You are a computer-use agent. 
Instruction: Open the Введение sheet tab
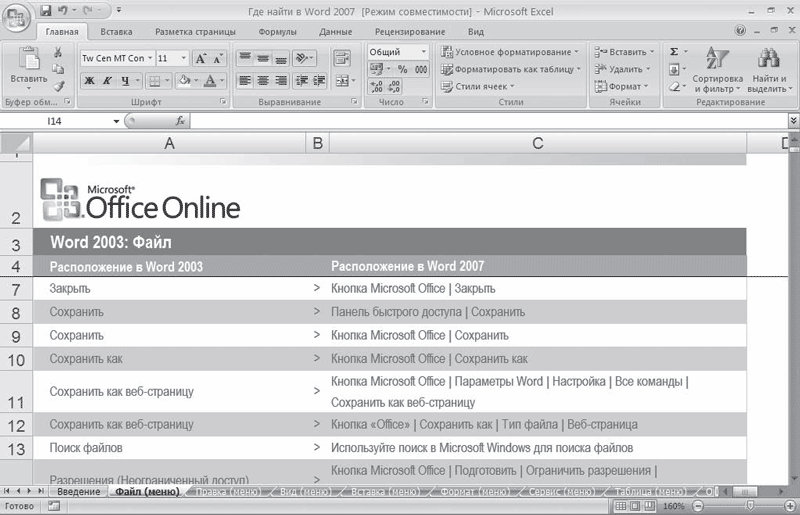[x=79, y=492]
